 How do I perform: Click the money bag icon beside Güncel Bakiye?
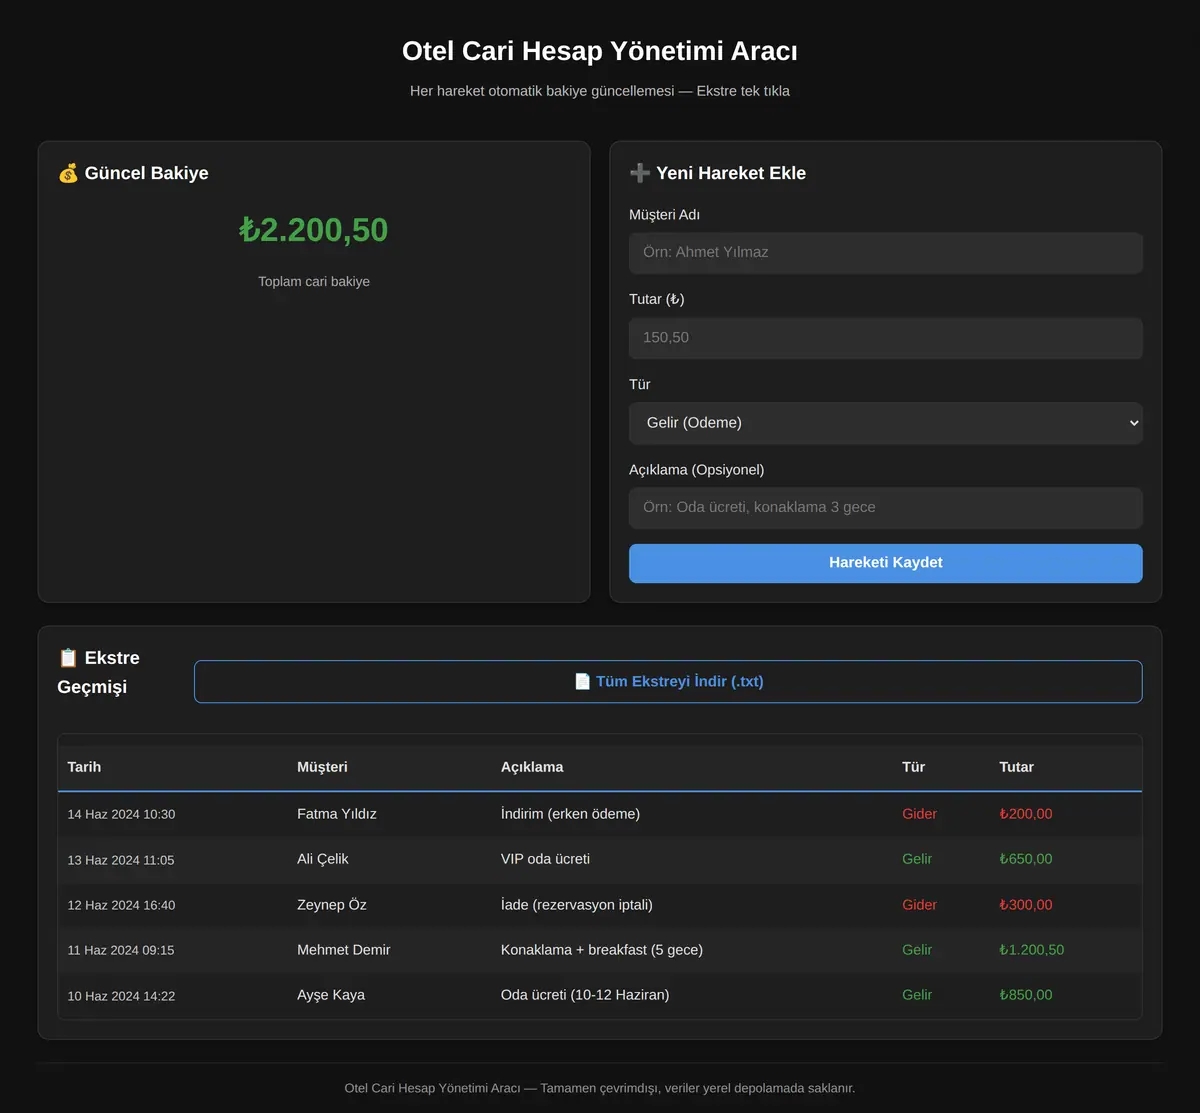pos(68,173)
